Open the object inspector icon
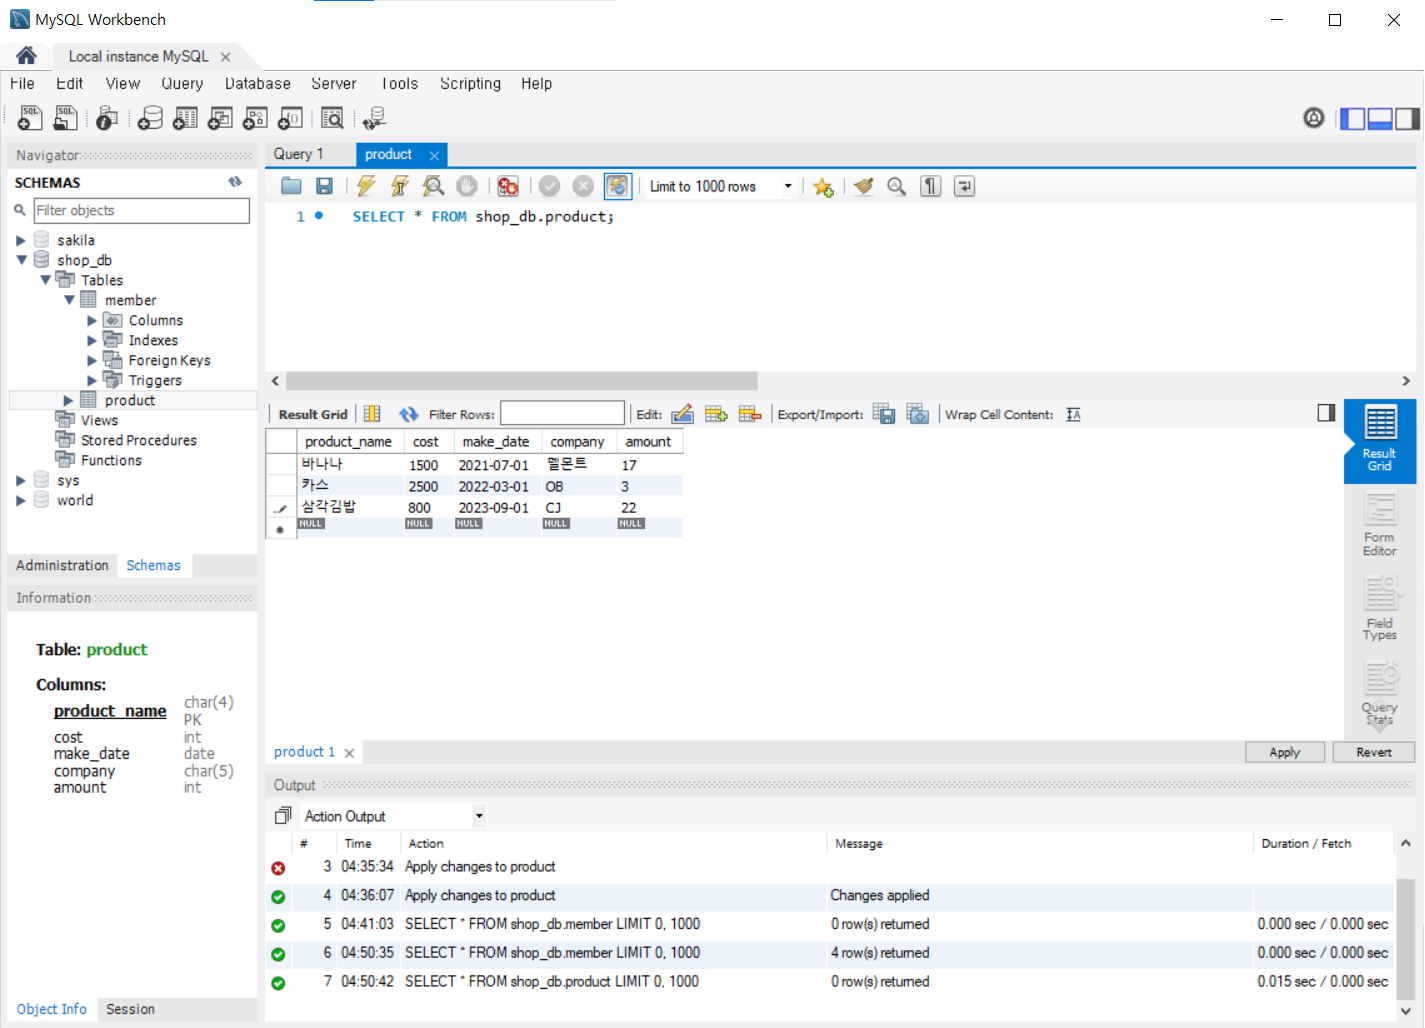Screen dimensions: 1425x1028 pyautogui.click(x=107, y=118)
